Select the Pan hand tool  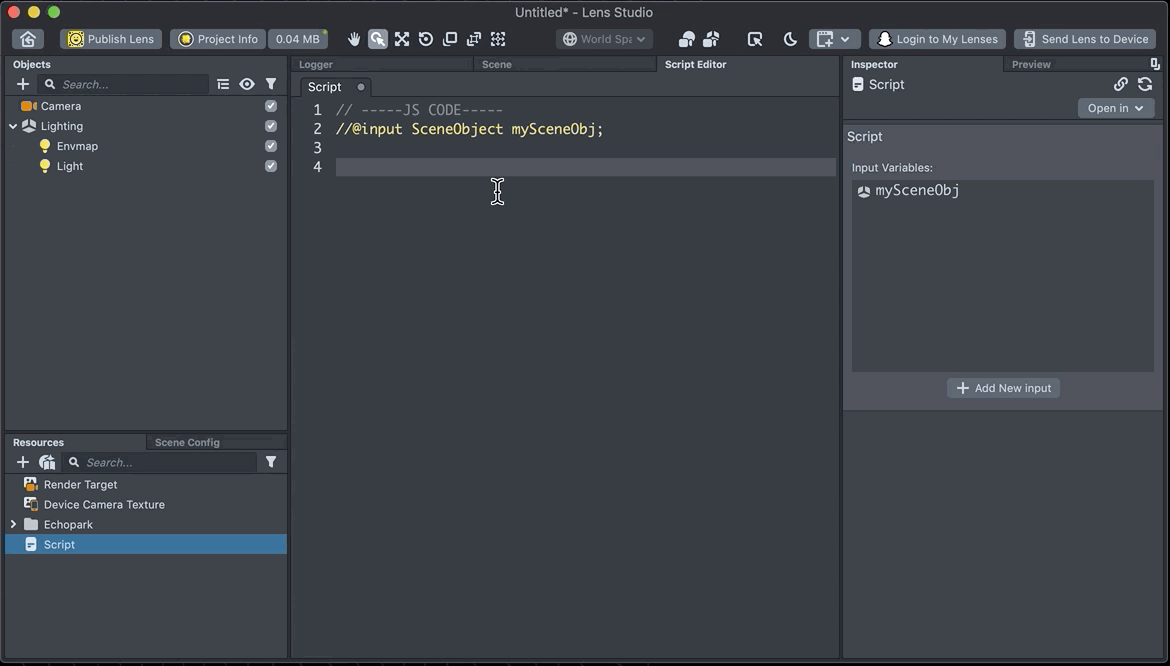(354, 39)
